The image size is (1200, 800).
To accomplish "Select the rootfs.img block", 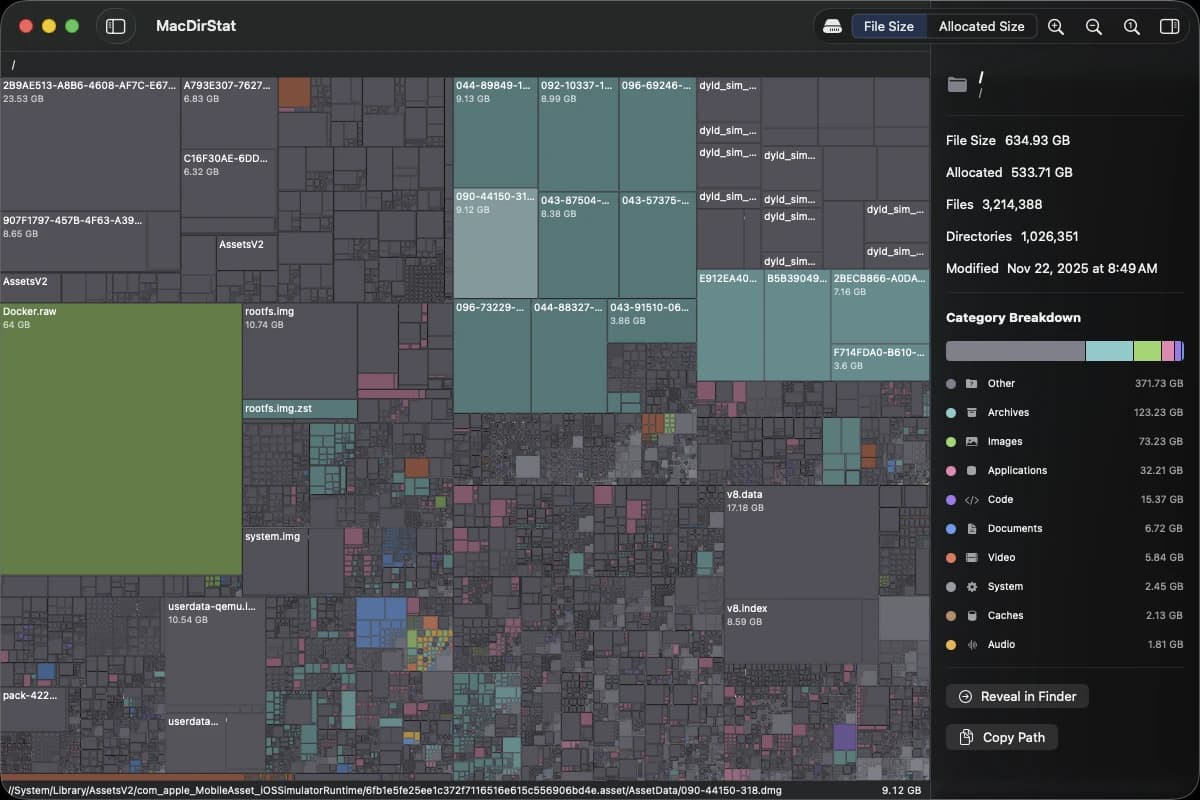I will pos(299,351).
